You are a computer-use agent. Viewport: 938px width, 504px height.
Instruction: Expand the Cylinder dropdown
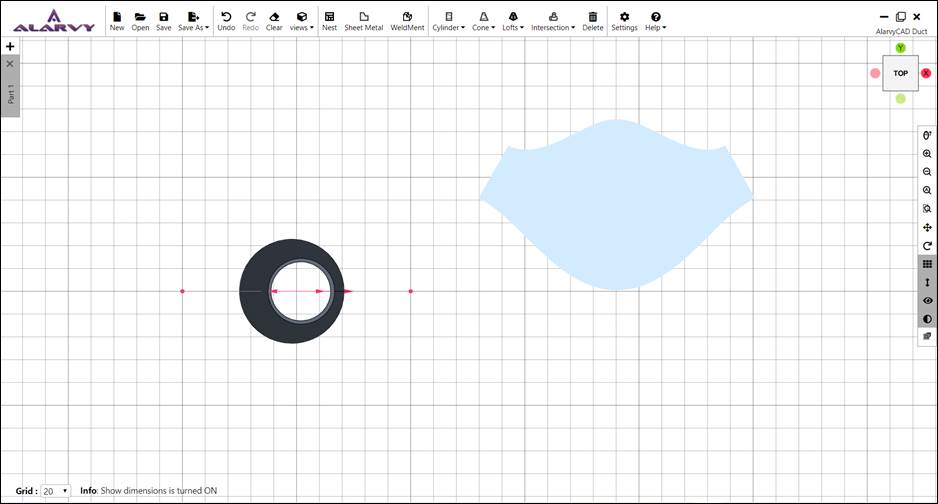[x=449, y=21]
